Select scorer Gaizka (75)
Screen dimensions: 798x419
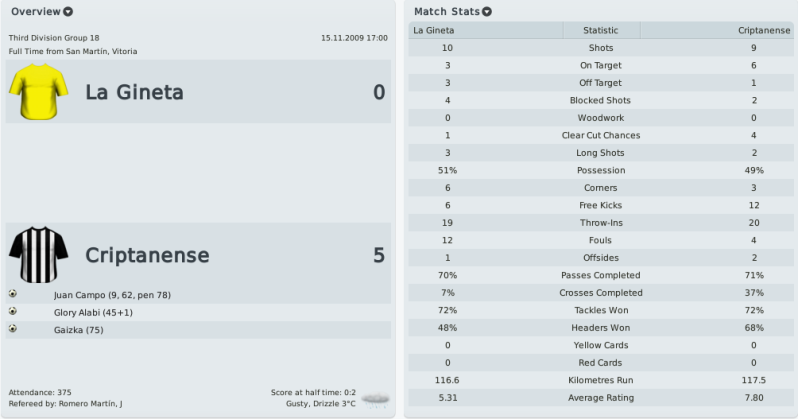78,330
